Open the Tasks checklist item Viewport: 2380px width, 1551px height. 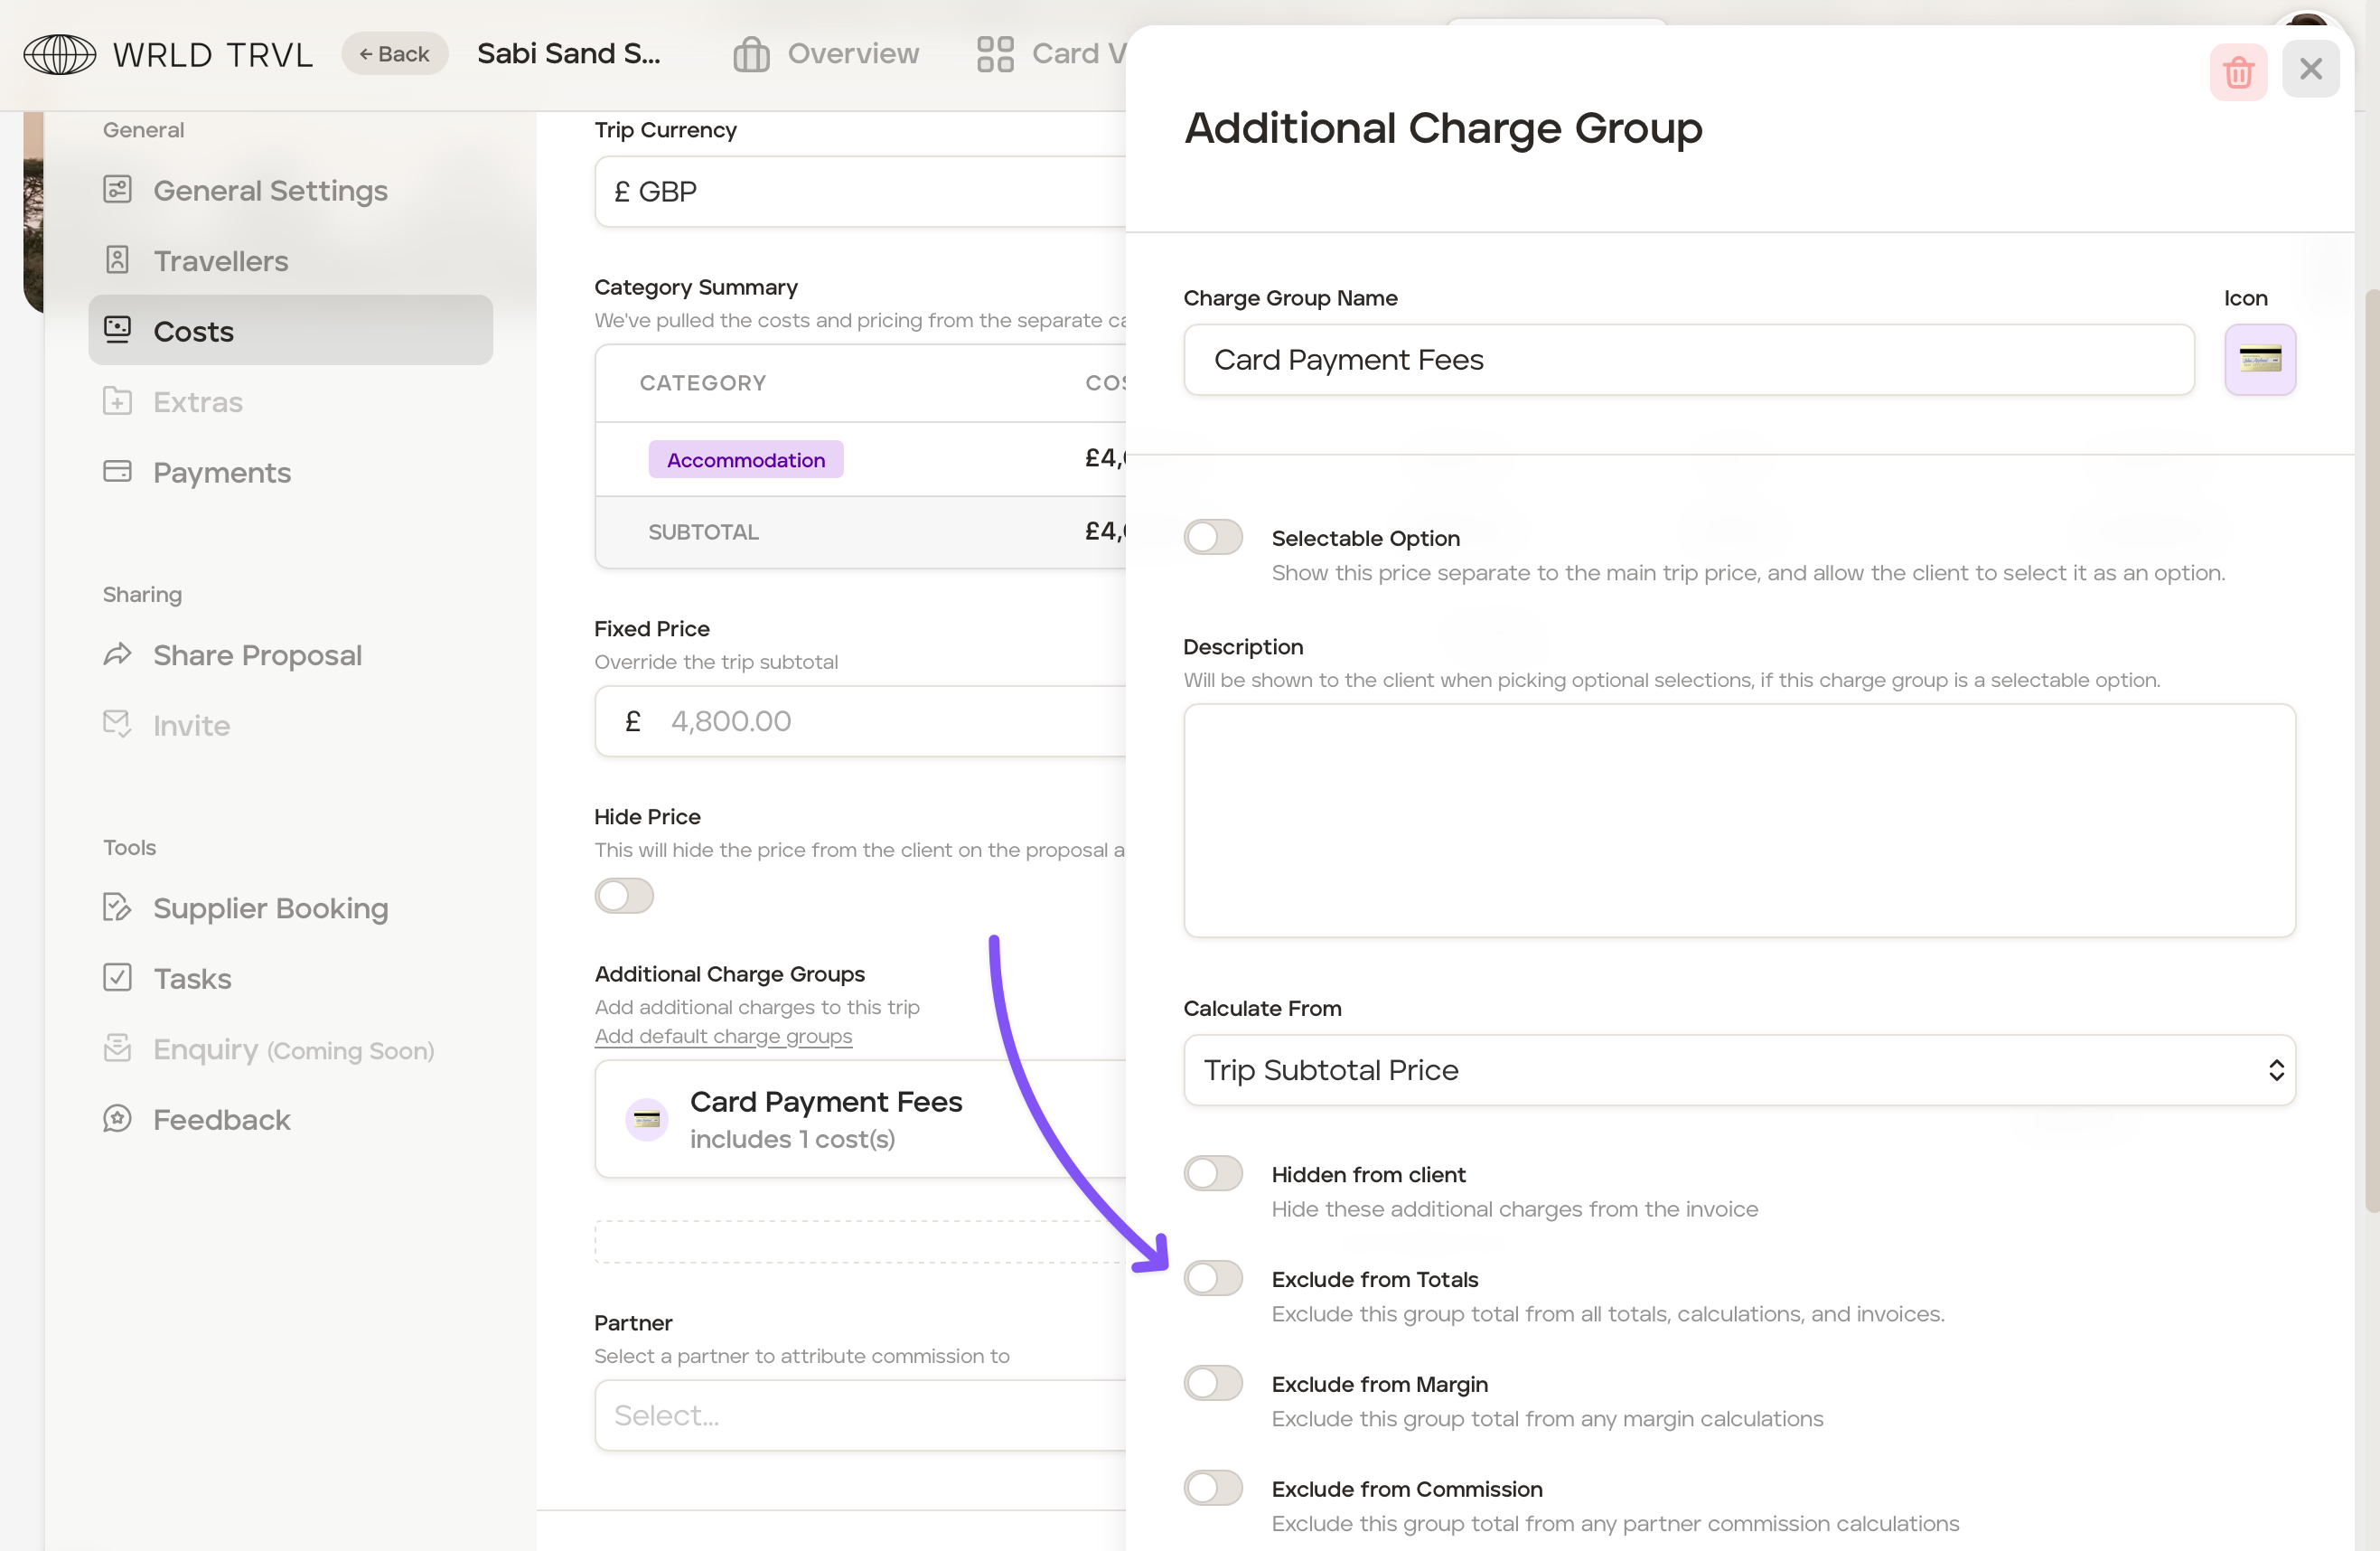click(x=191, y=978)
